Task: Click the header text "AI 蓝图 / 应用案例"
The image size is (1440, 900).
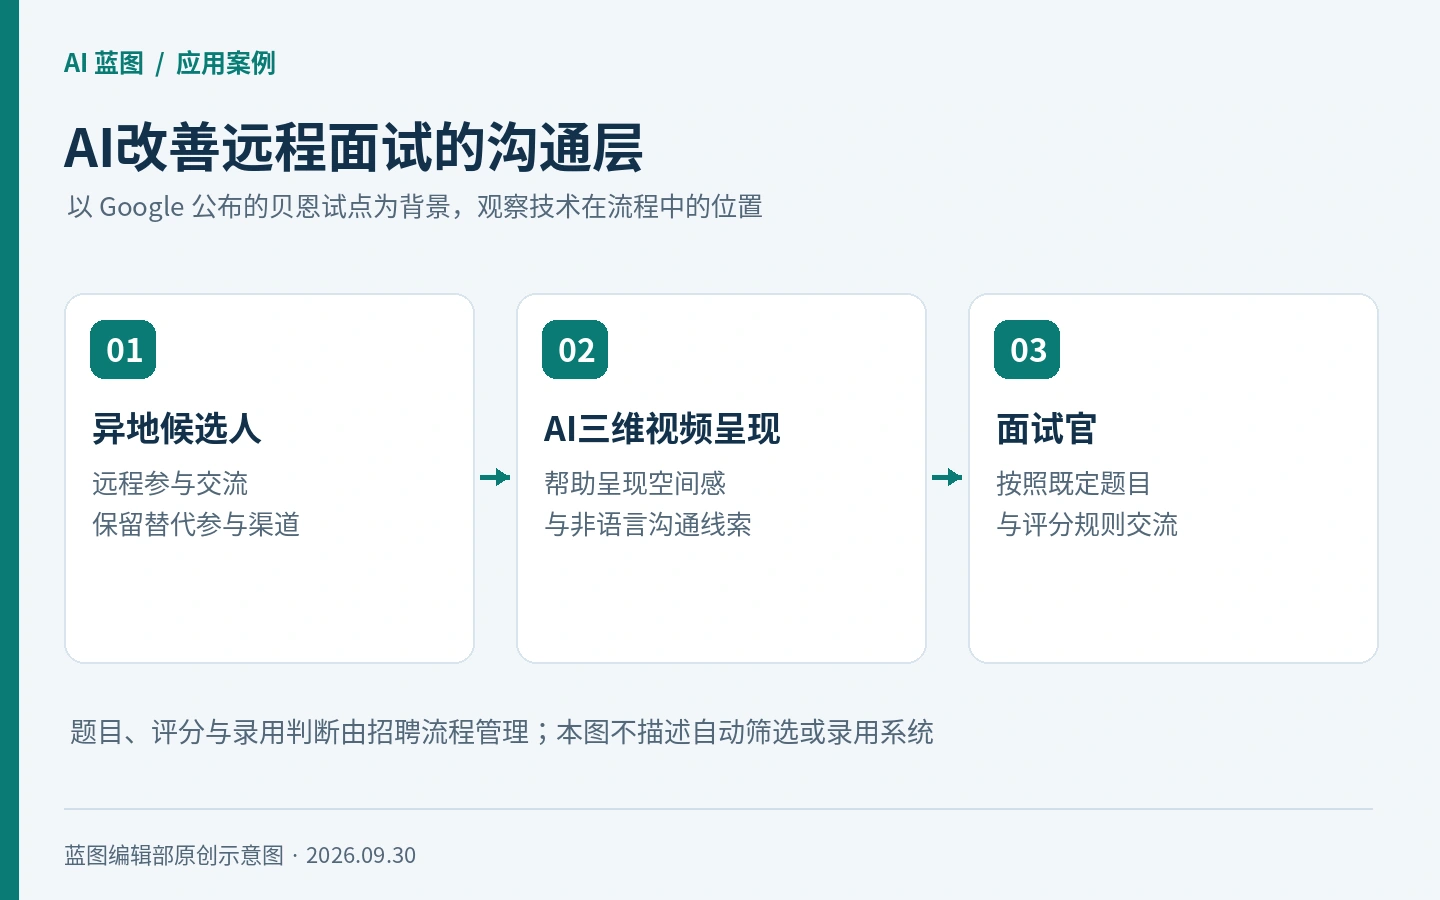Action: pyautogui.click(x=170, y=63)
